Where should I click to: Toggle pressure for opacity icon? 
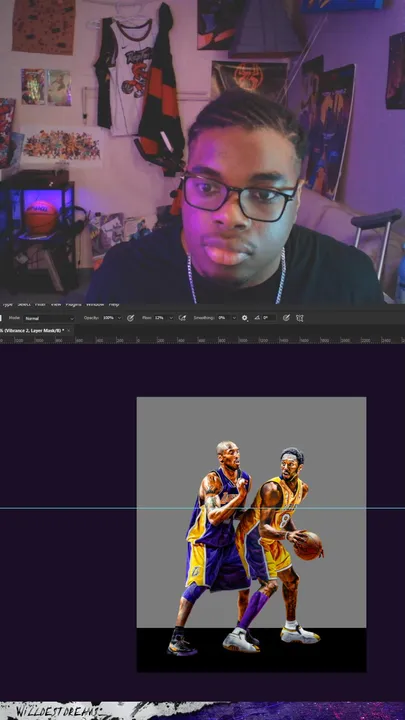click(x=130, y=318)
